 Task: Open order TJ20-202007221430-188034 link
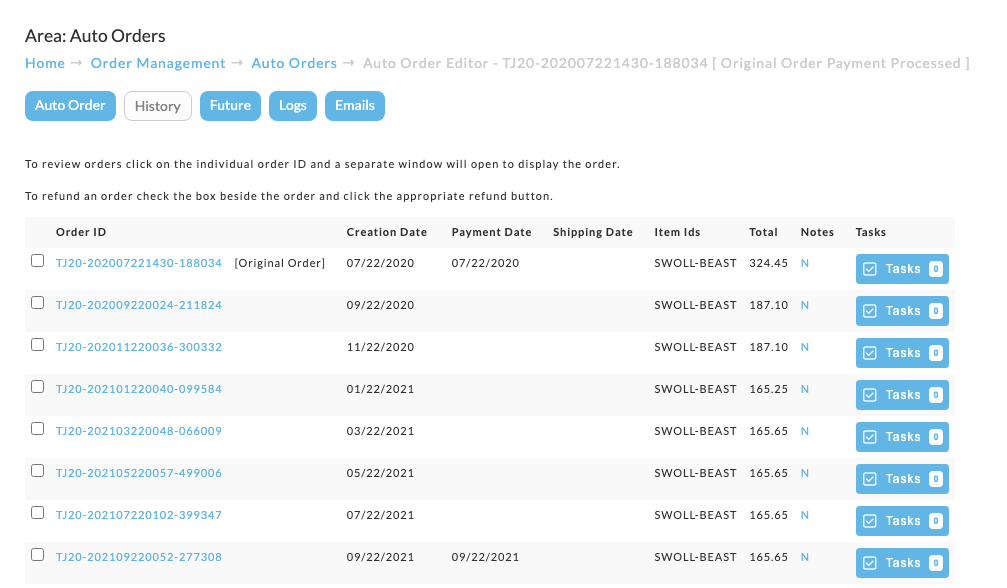pos(139,263)
